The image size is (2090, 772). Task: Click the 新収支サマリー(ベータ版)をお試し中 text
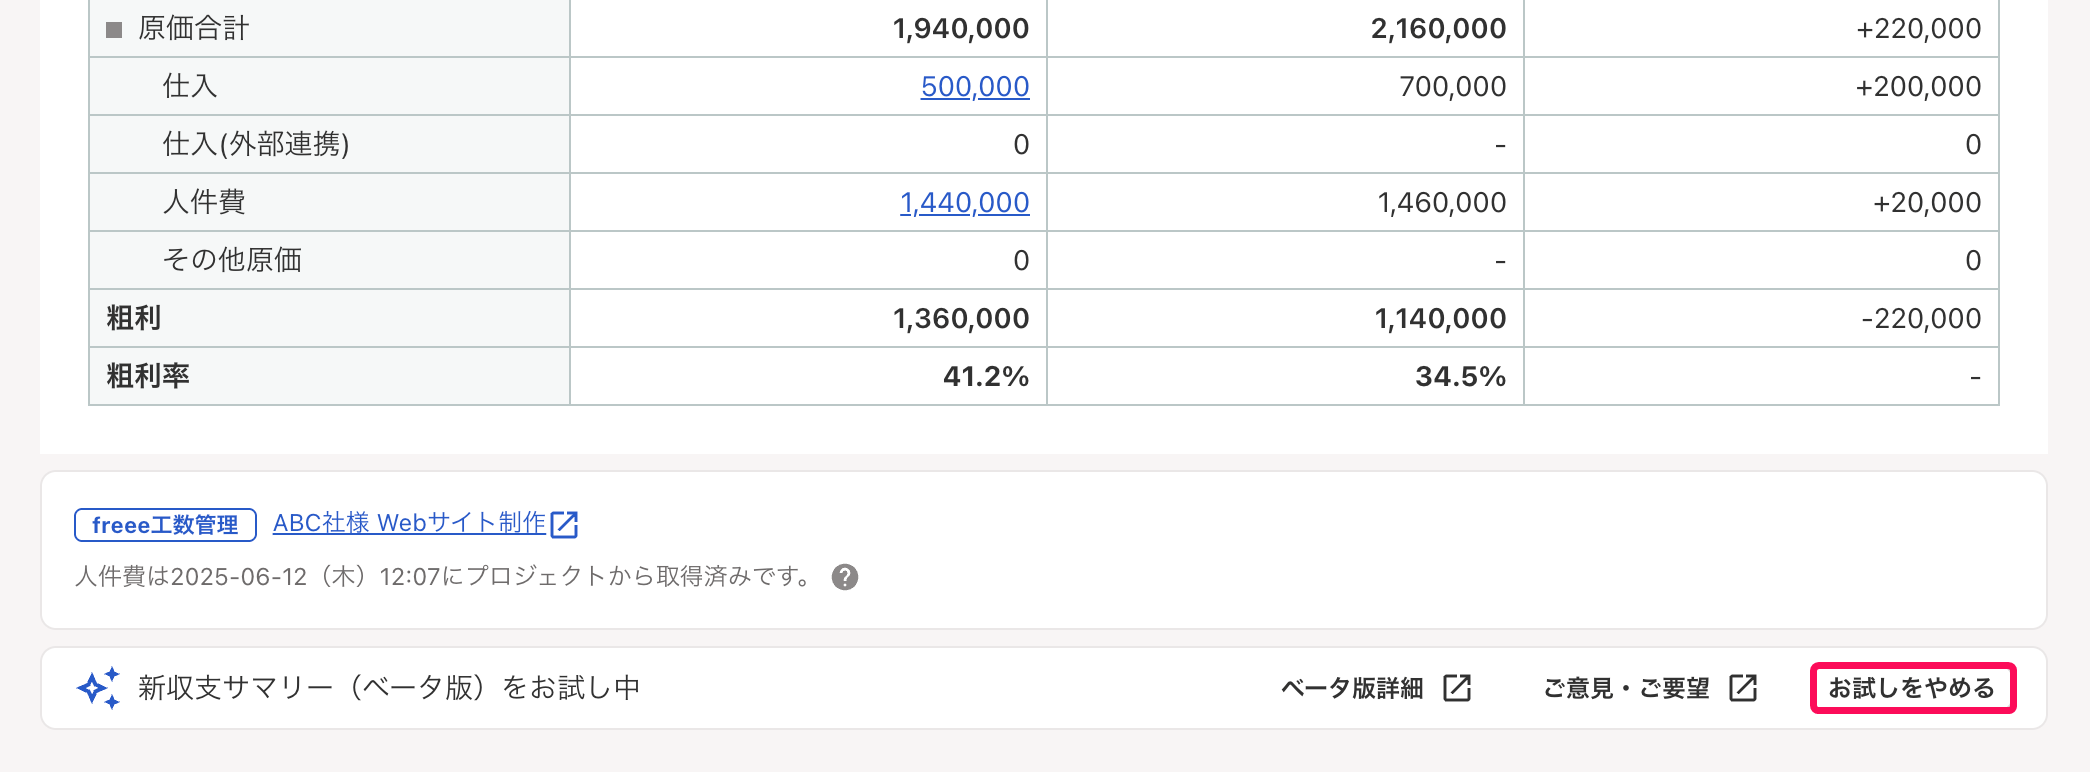[389, 688]
